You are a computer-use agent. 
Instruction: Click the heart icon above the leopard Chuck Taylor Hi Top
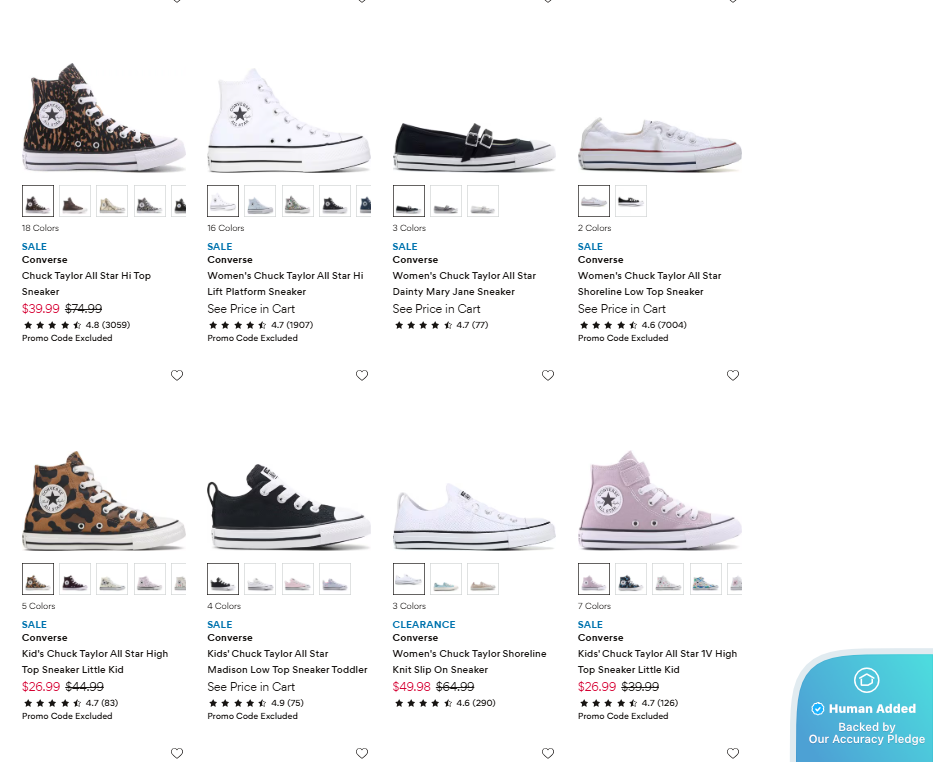tap(177, 3)
